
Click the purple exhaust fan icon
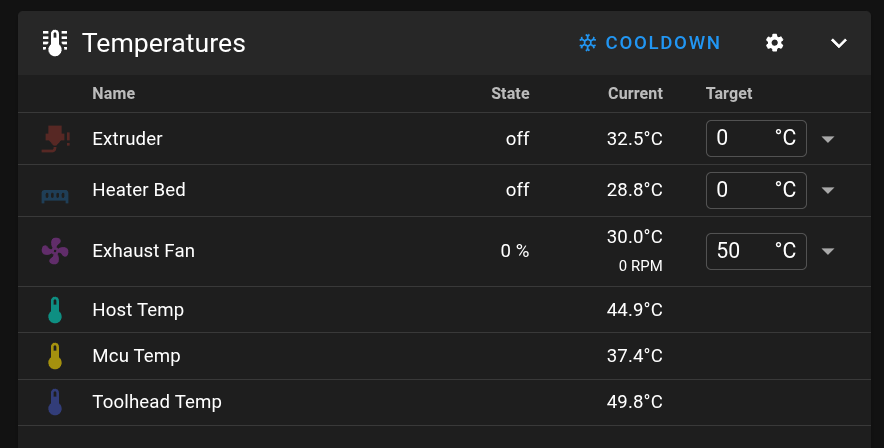coord(55,251)
